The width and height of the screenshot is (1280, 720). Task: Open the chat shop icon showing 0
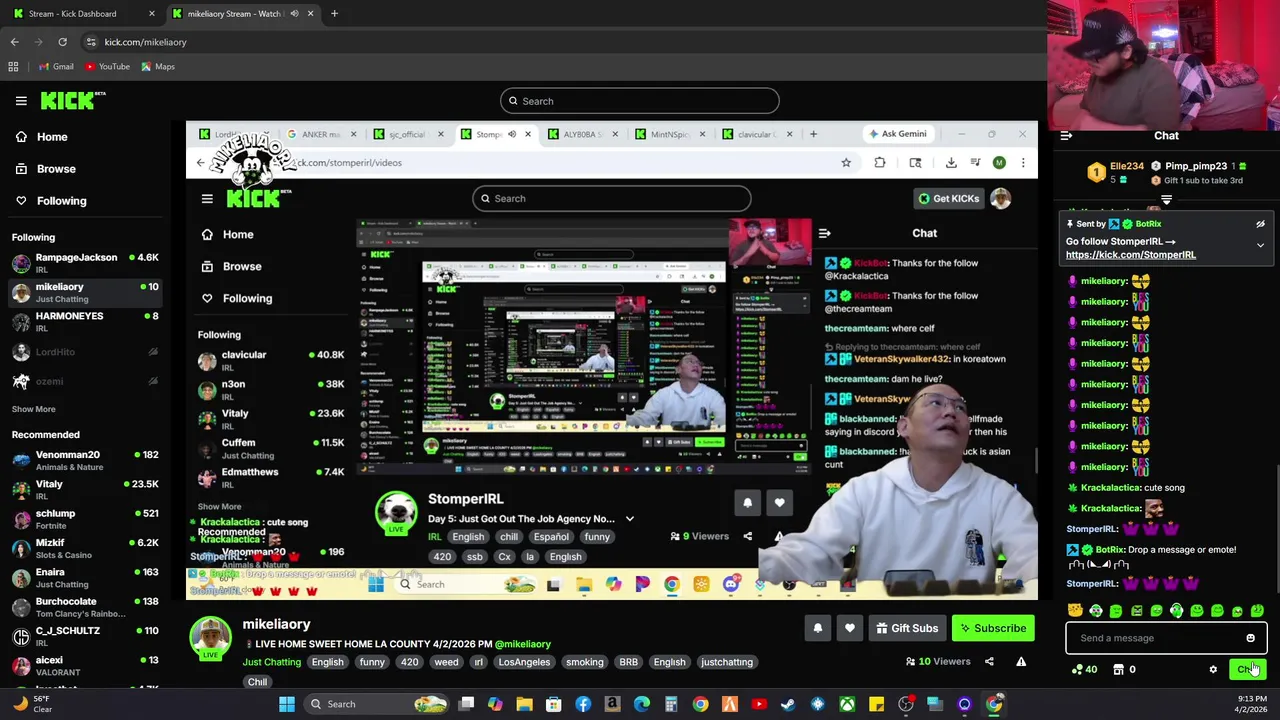(1125, 670)
